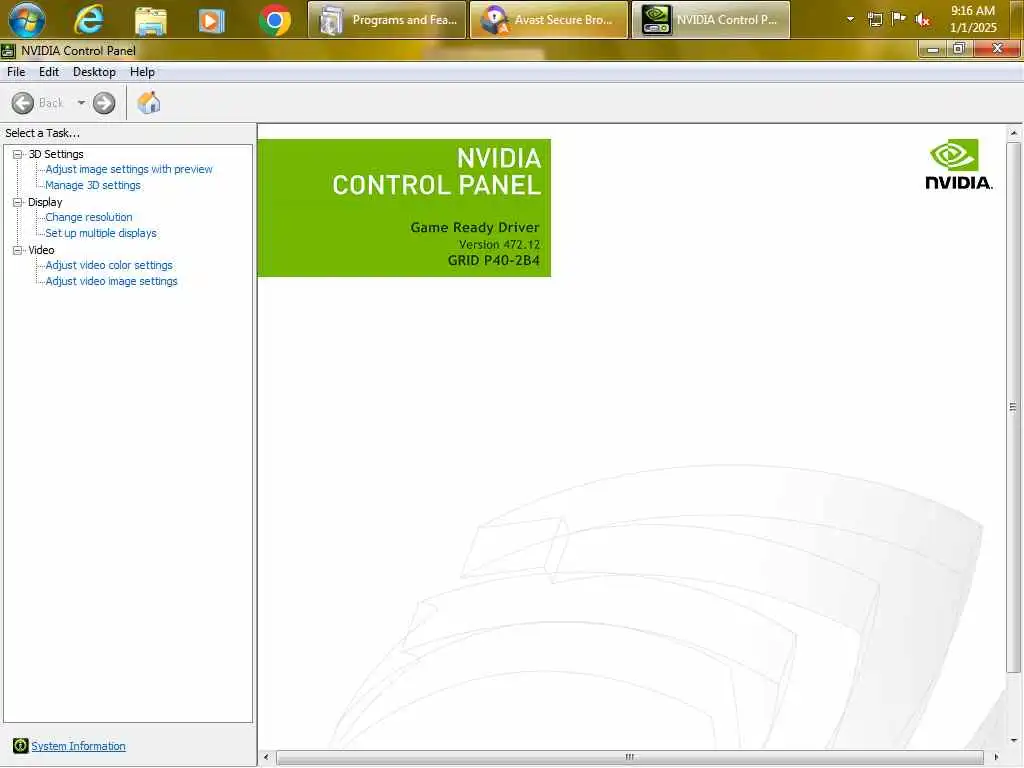
Task: Click the Game Ready Driver text
Action: pyautogui.click(x=475, y=227)
